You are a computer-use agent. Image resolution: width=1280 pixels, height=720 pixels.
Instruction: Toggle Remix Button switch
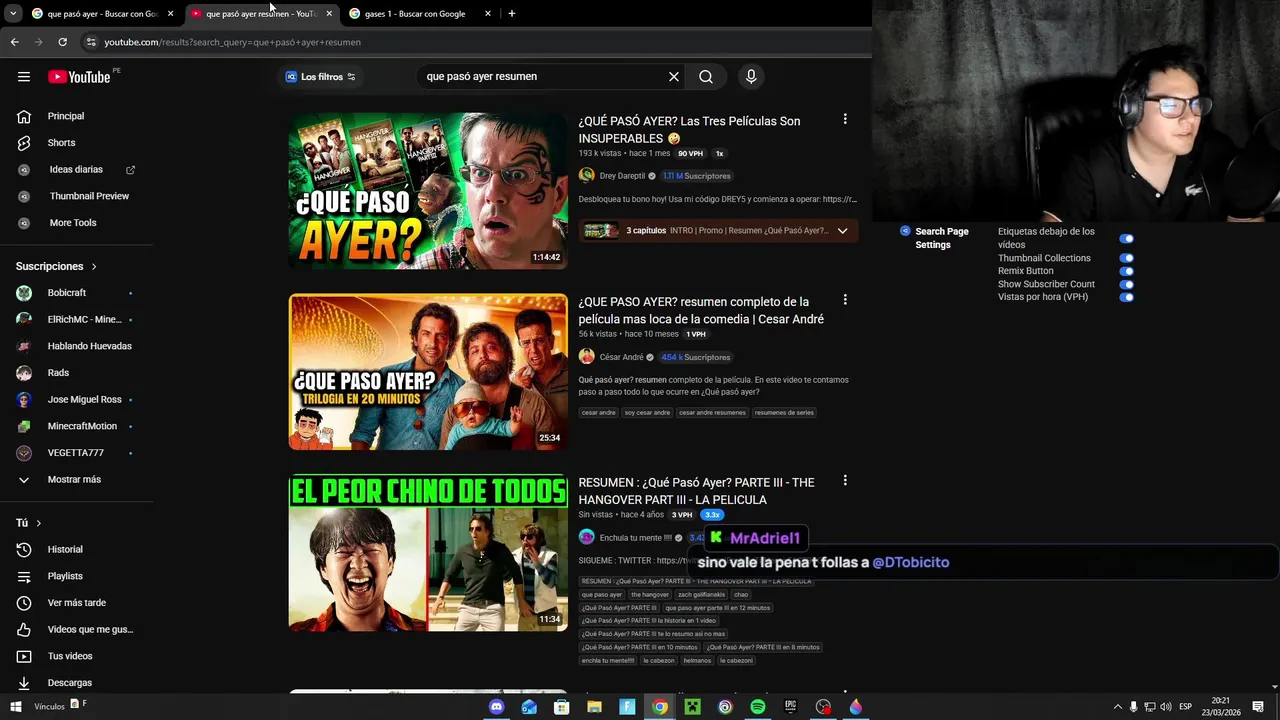pos(1127,271)
